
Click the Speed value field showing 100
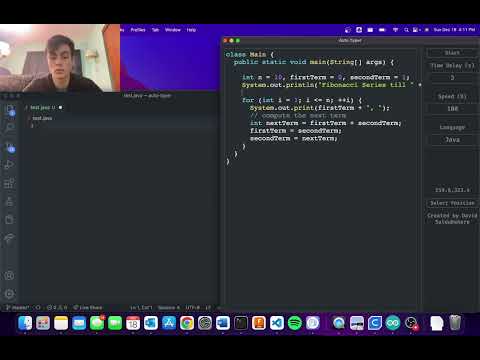pyautogui.click(x=452, y=108)
